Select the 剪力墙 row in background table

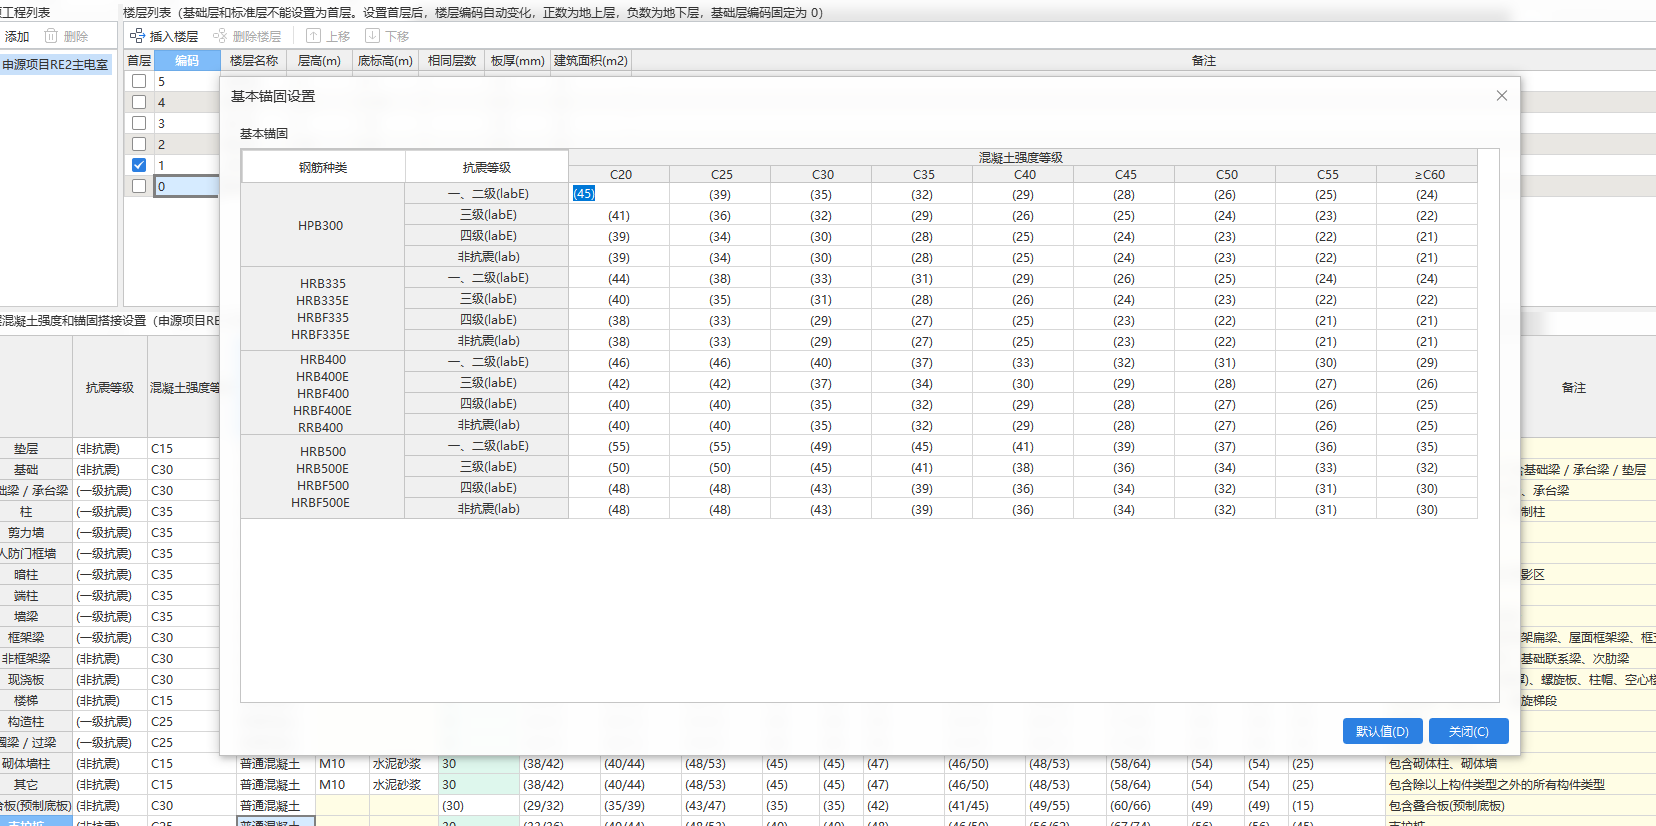click(26, 533)
